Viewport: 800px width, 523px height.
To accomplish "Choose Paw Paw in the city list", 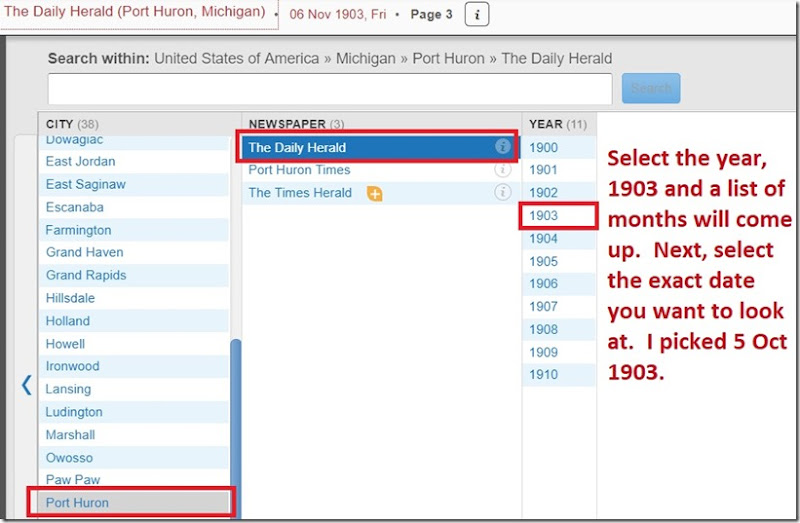I will coord(134,480).
